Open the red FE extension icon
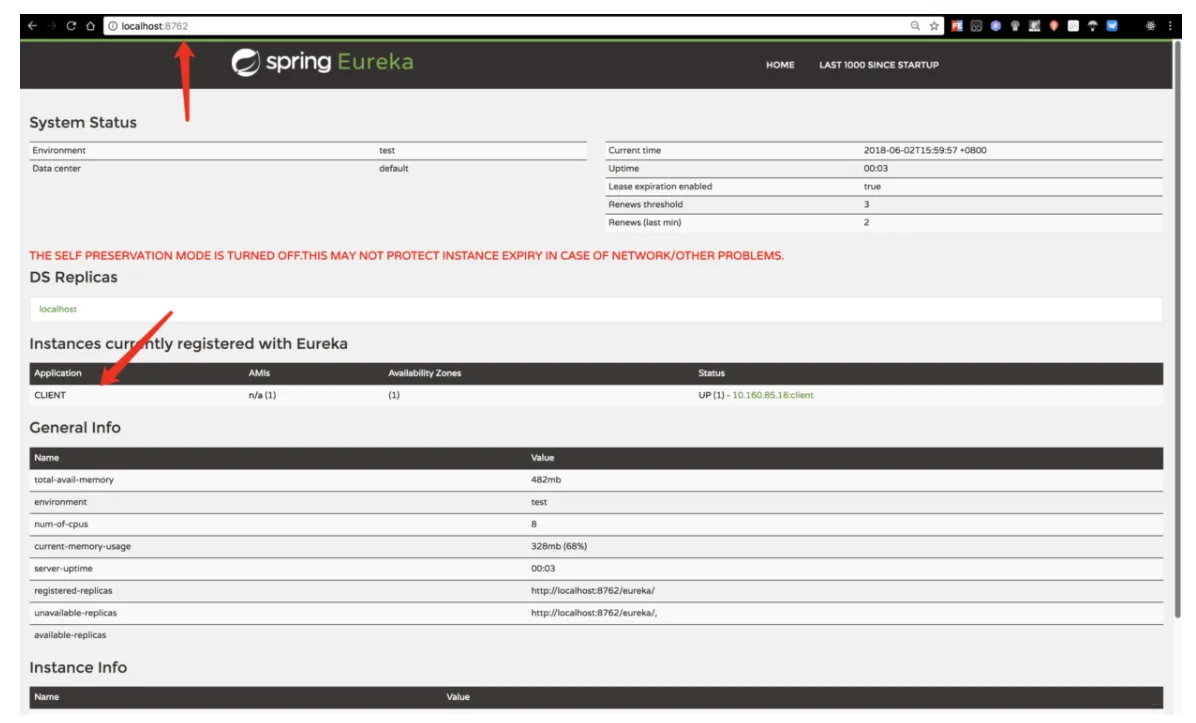1196x723 pixels. (956, 26)
